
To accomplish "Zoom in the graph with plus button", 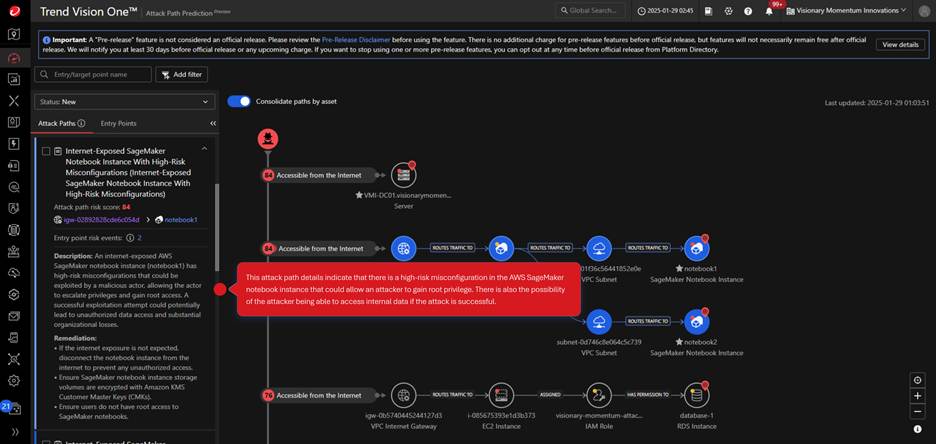I will [x=917, y=396].
